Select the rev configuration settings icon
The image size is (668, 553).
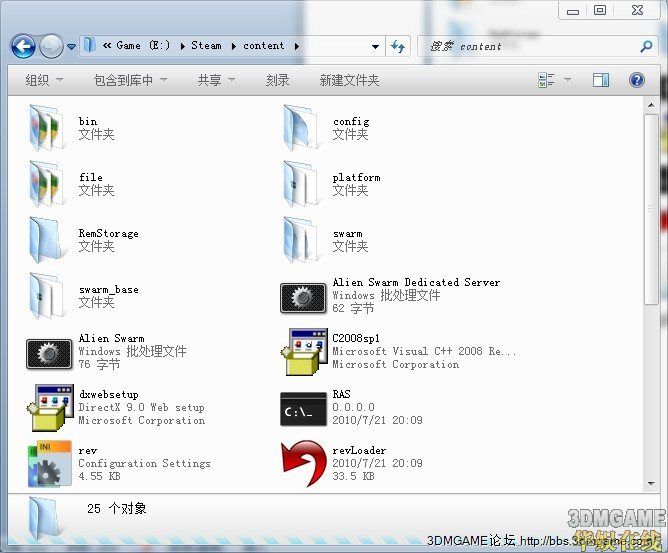49,464
